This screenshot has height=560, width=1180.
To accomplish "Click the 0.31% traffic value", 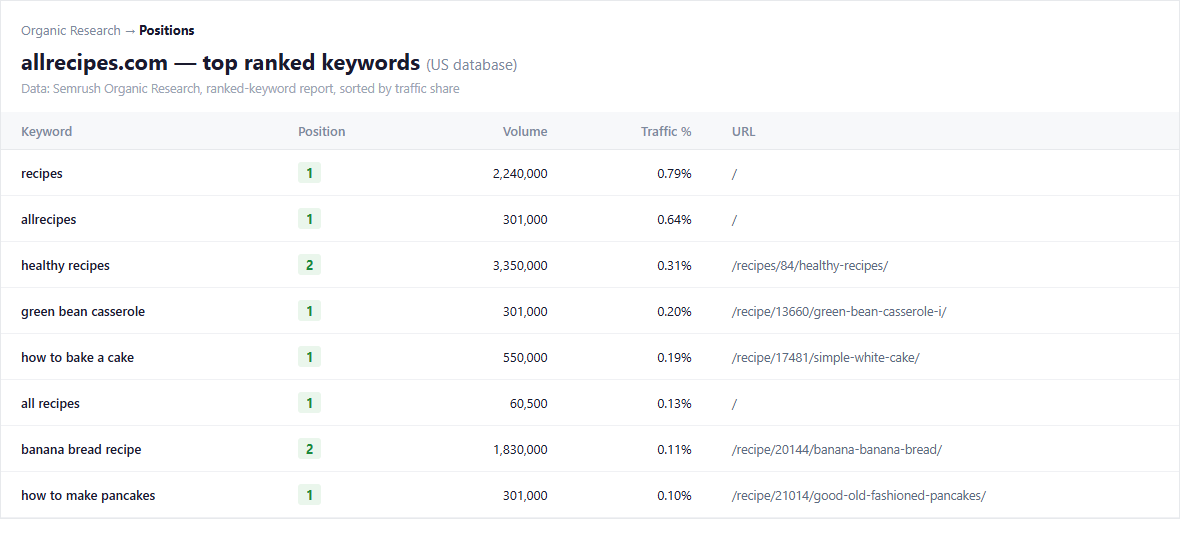I will [x=674, y=266].
